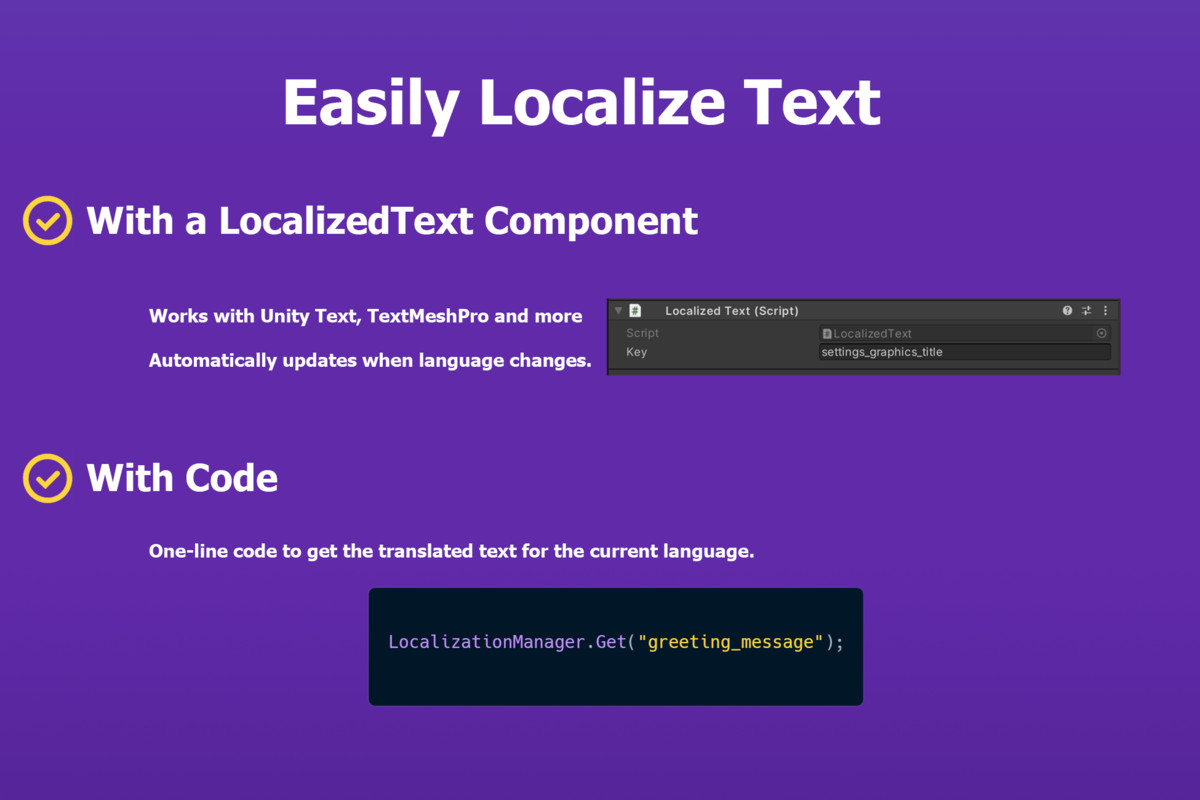
Task: Collapse the Localized Text (Script) component foldout
Action: [618, 311]
